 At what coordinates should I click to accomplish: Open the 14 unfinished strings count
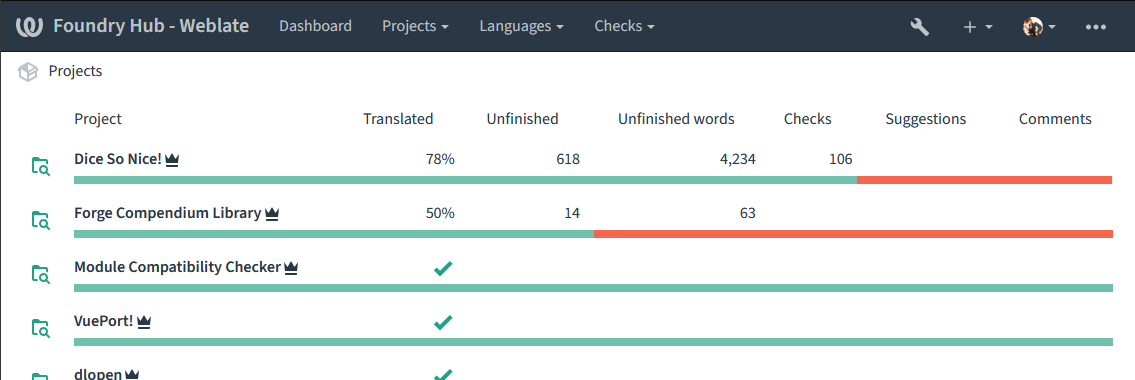point(572,213)
